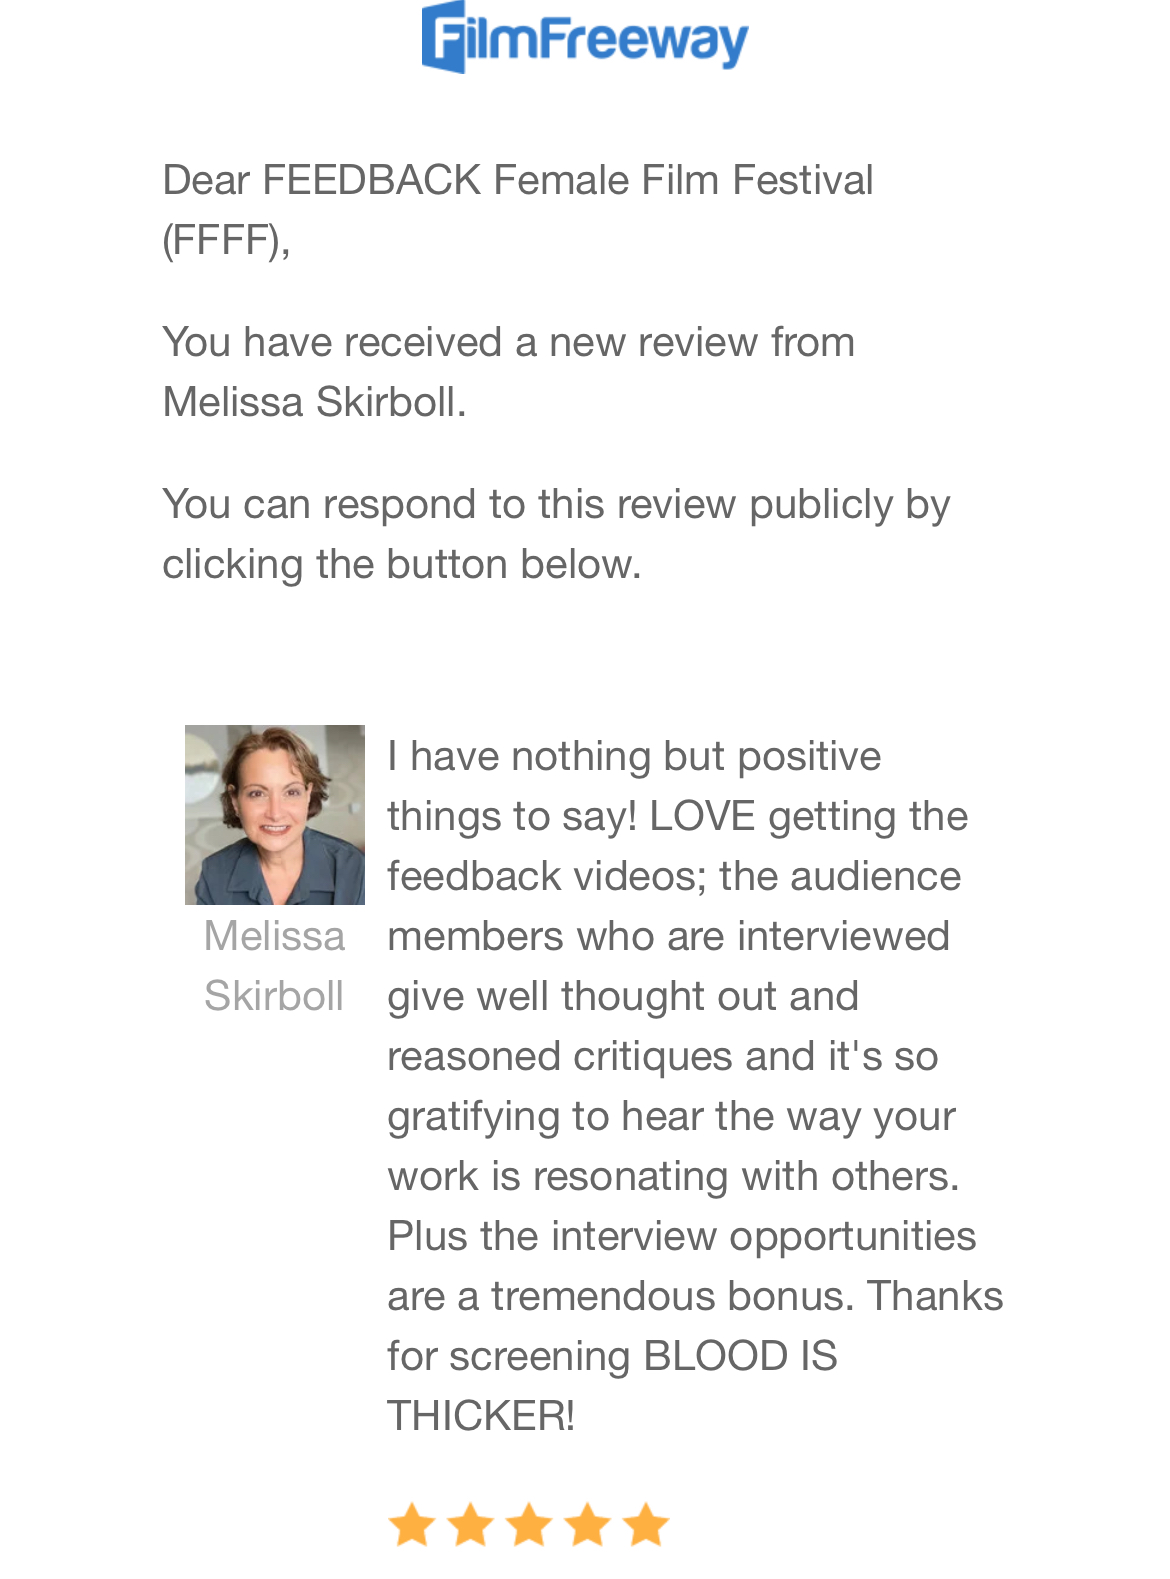Click the '(FFFF),' text in the greeting
1170x1579 pixels.
(x=226, y=241)
